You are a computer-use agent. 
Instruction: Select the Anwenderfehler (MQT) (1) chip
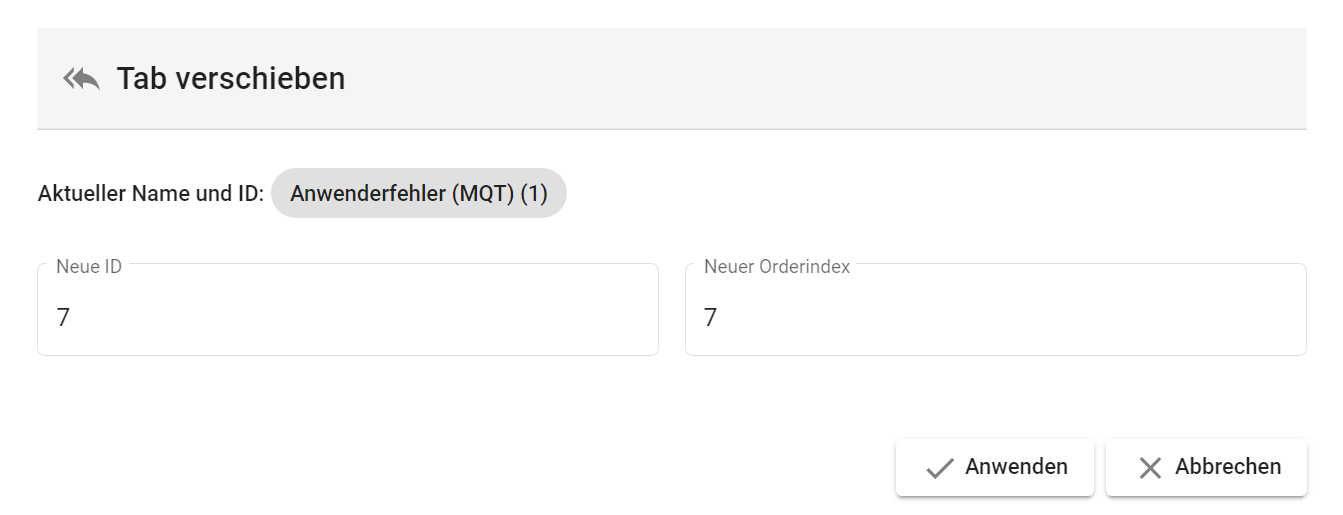click(x=418, y=193)
